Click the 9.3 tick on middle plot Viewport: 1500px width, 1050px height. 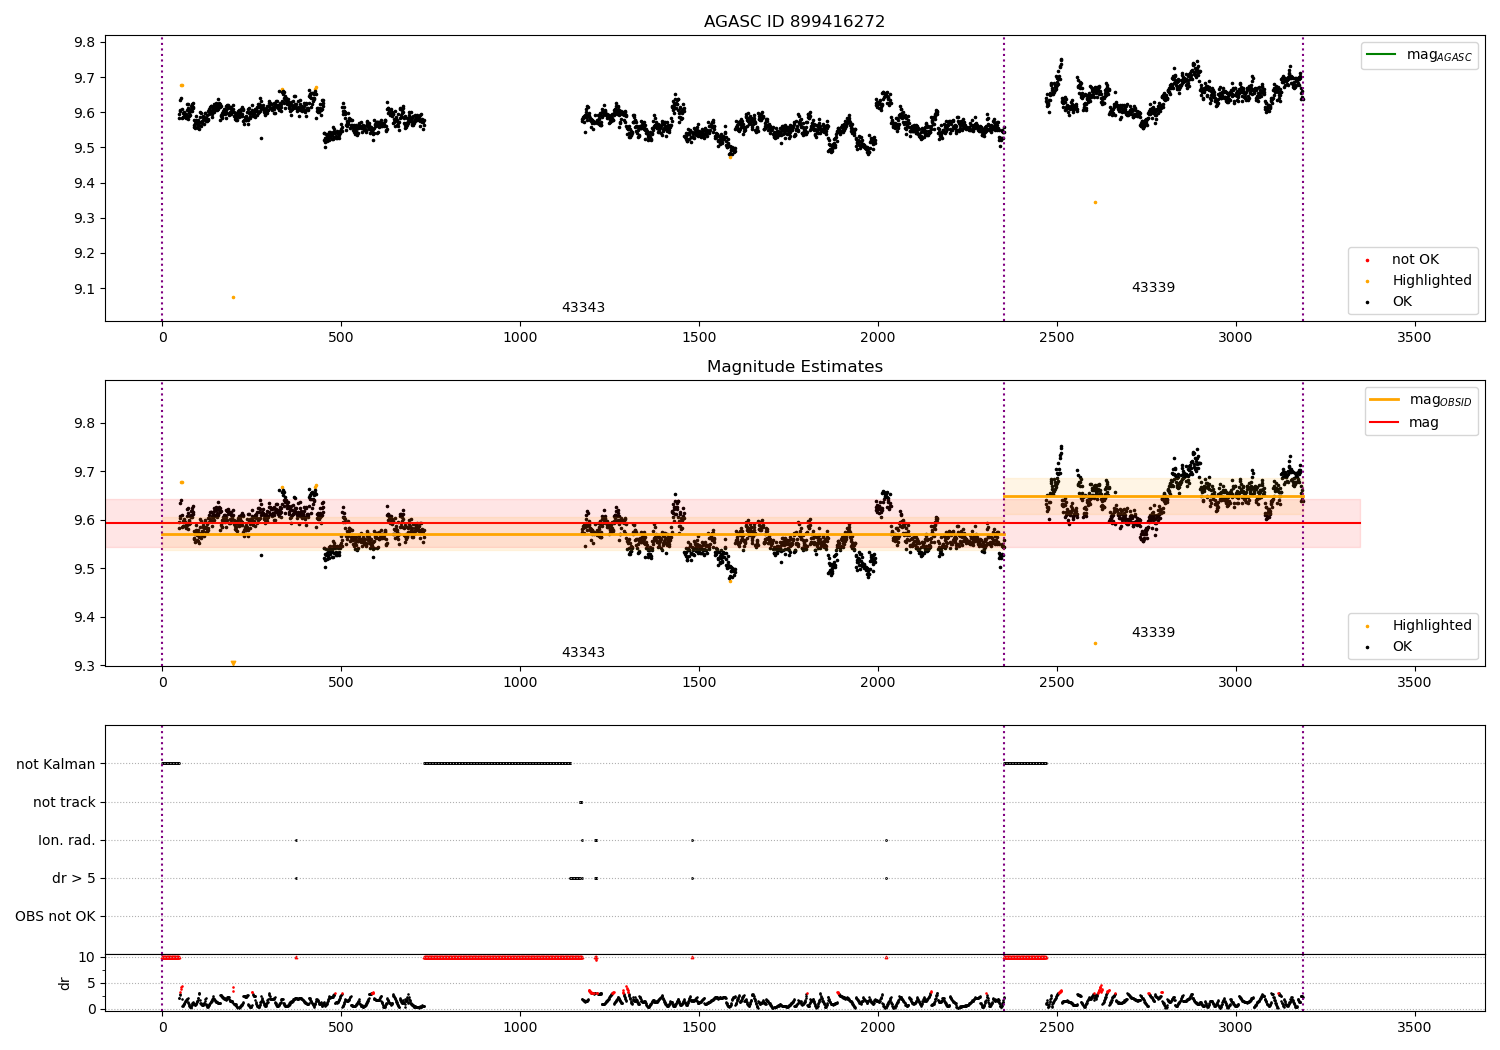[84, 666]
